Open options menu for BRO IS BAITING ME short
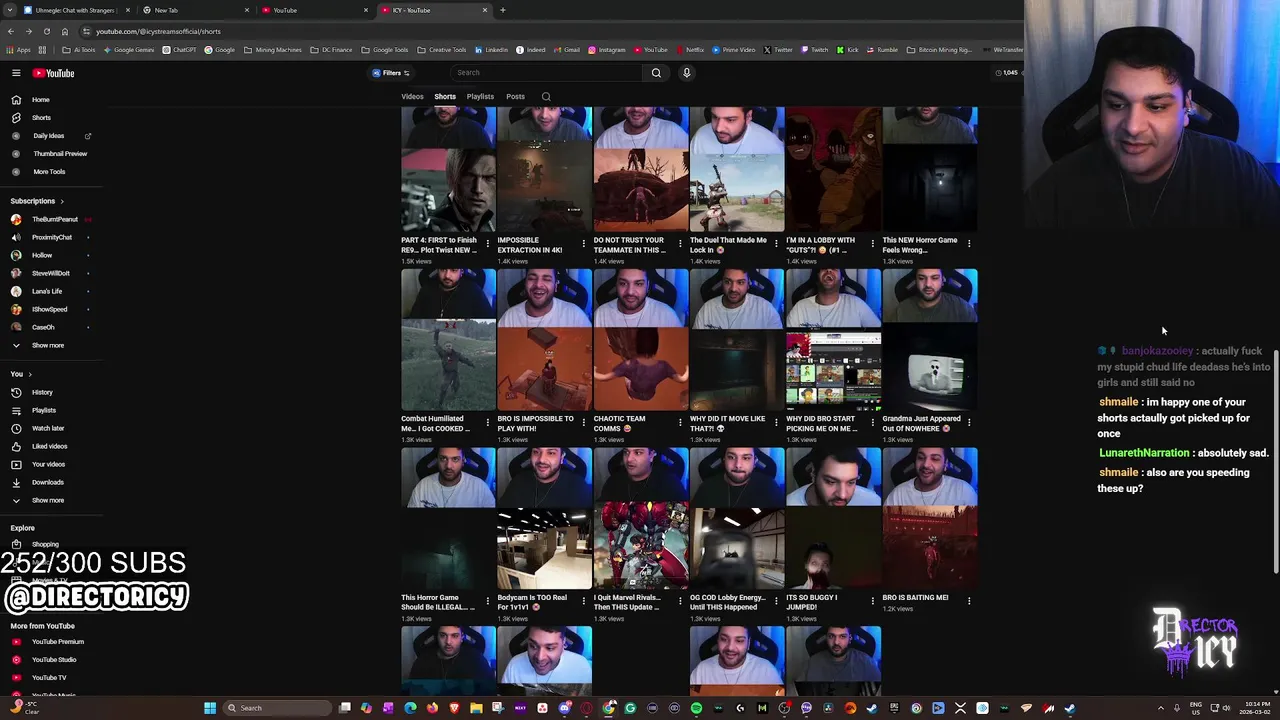 click(969, 601)
